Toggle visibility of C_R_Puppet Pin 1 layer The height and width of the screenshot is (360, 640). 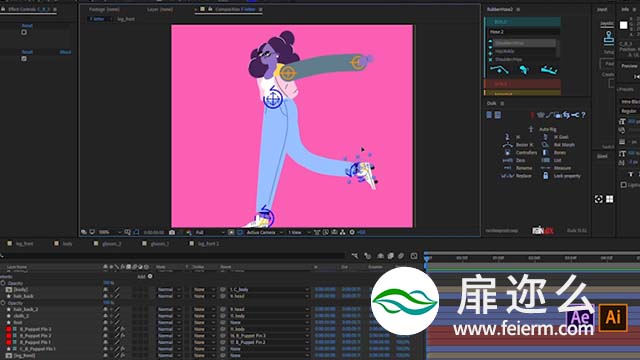coord(105,349)
